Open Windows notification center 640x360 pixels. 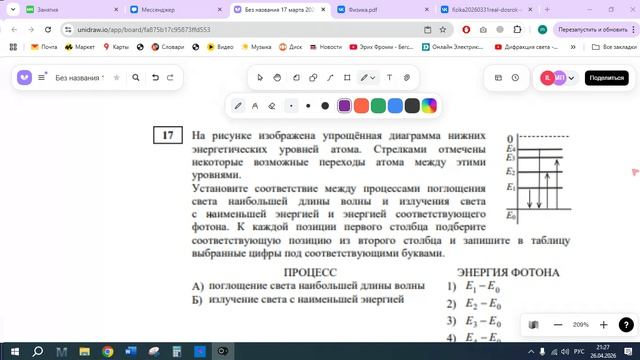[x=628, y=351]
